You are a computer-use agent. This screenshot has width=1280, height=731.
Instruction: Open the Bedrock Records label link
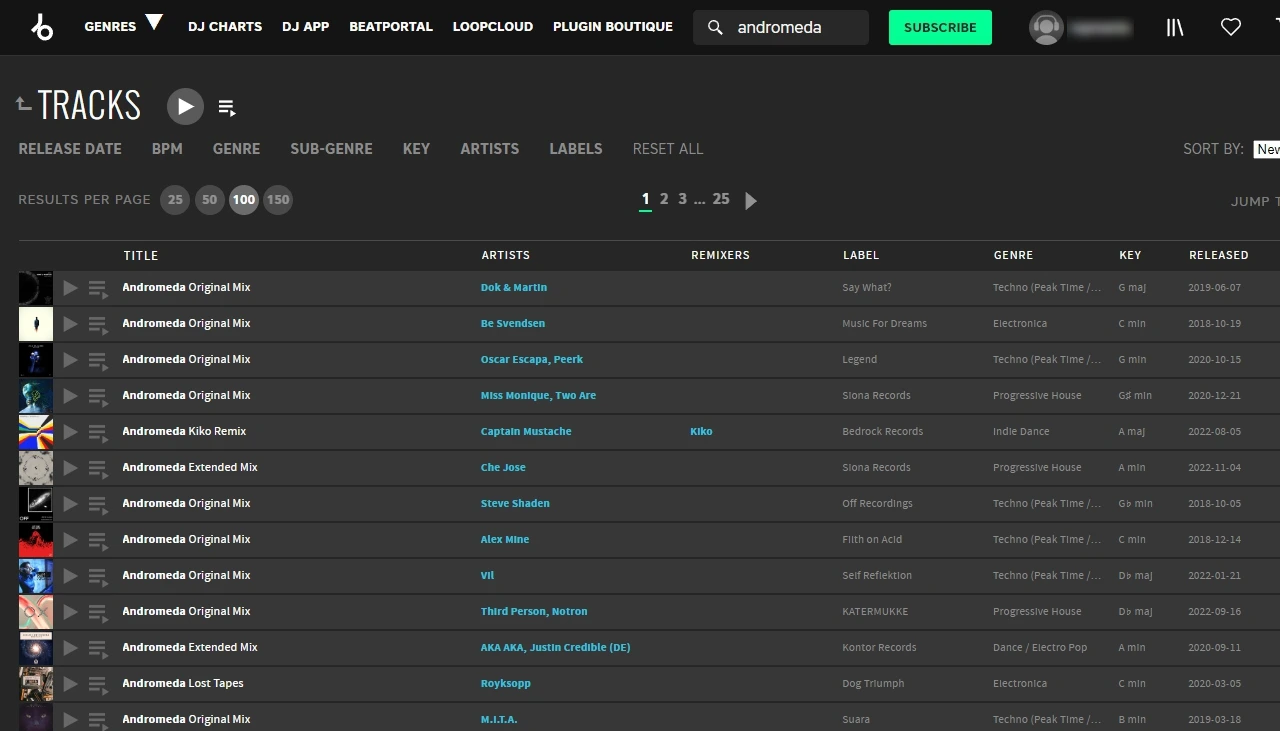(x=883, y=432)
